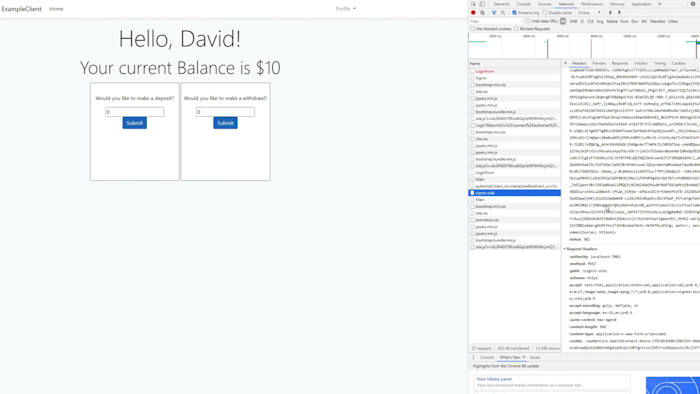Stop recording network log (red dot)
700x394 pixels.
point(473,12)
